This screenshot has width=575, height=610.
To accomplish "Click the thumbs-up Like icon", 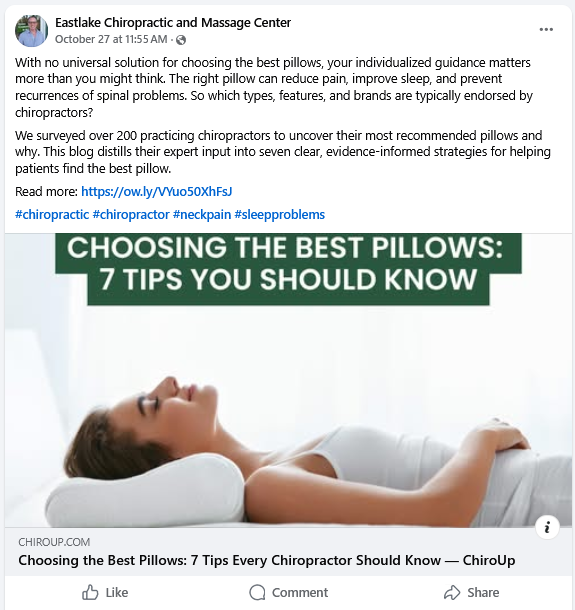I will pyautogui.click(x=90, y=592).
